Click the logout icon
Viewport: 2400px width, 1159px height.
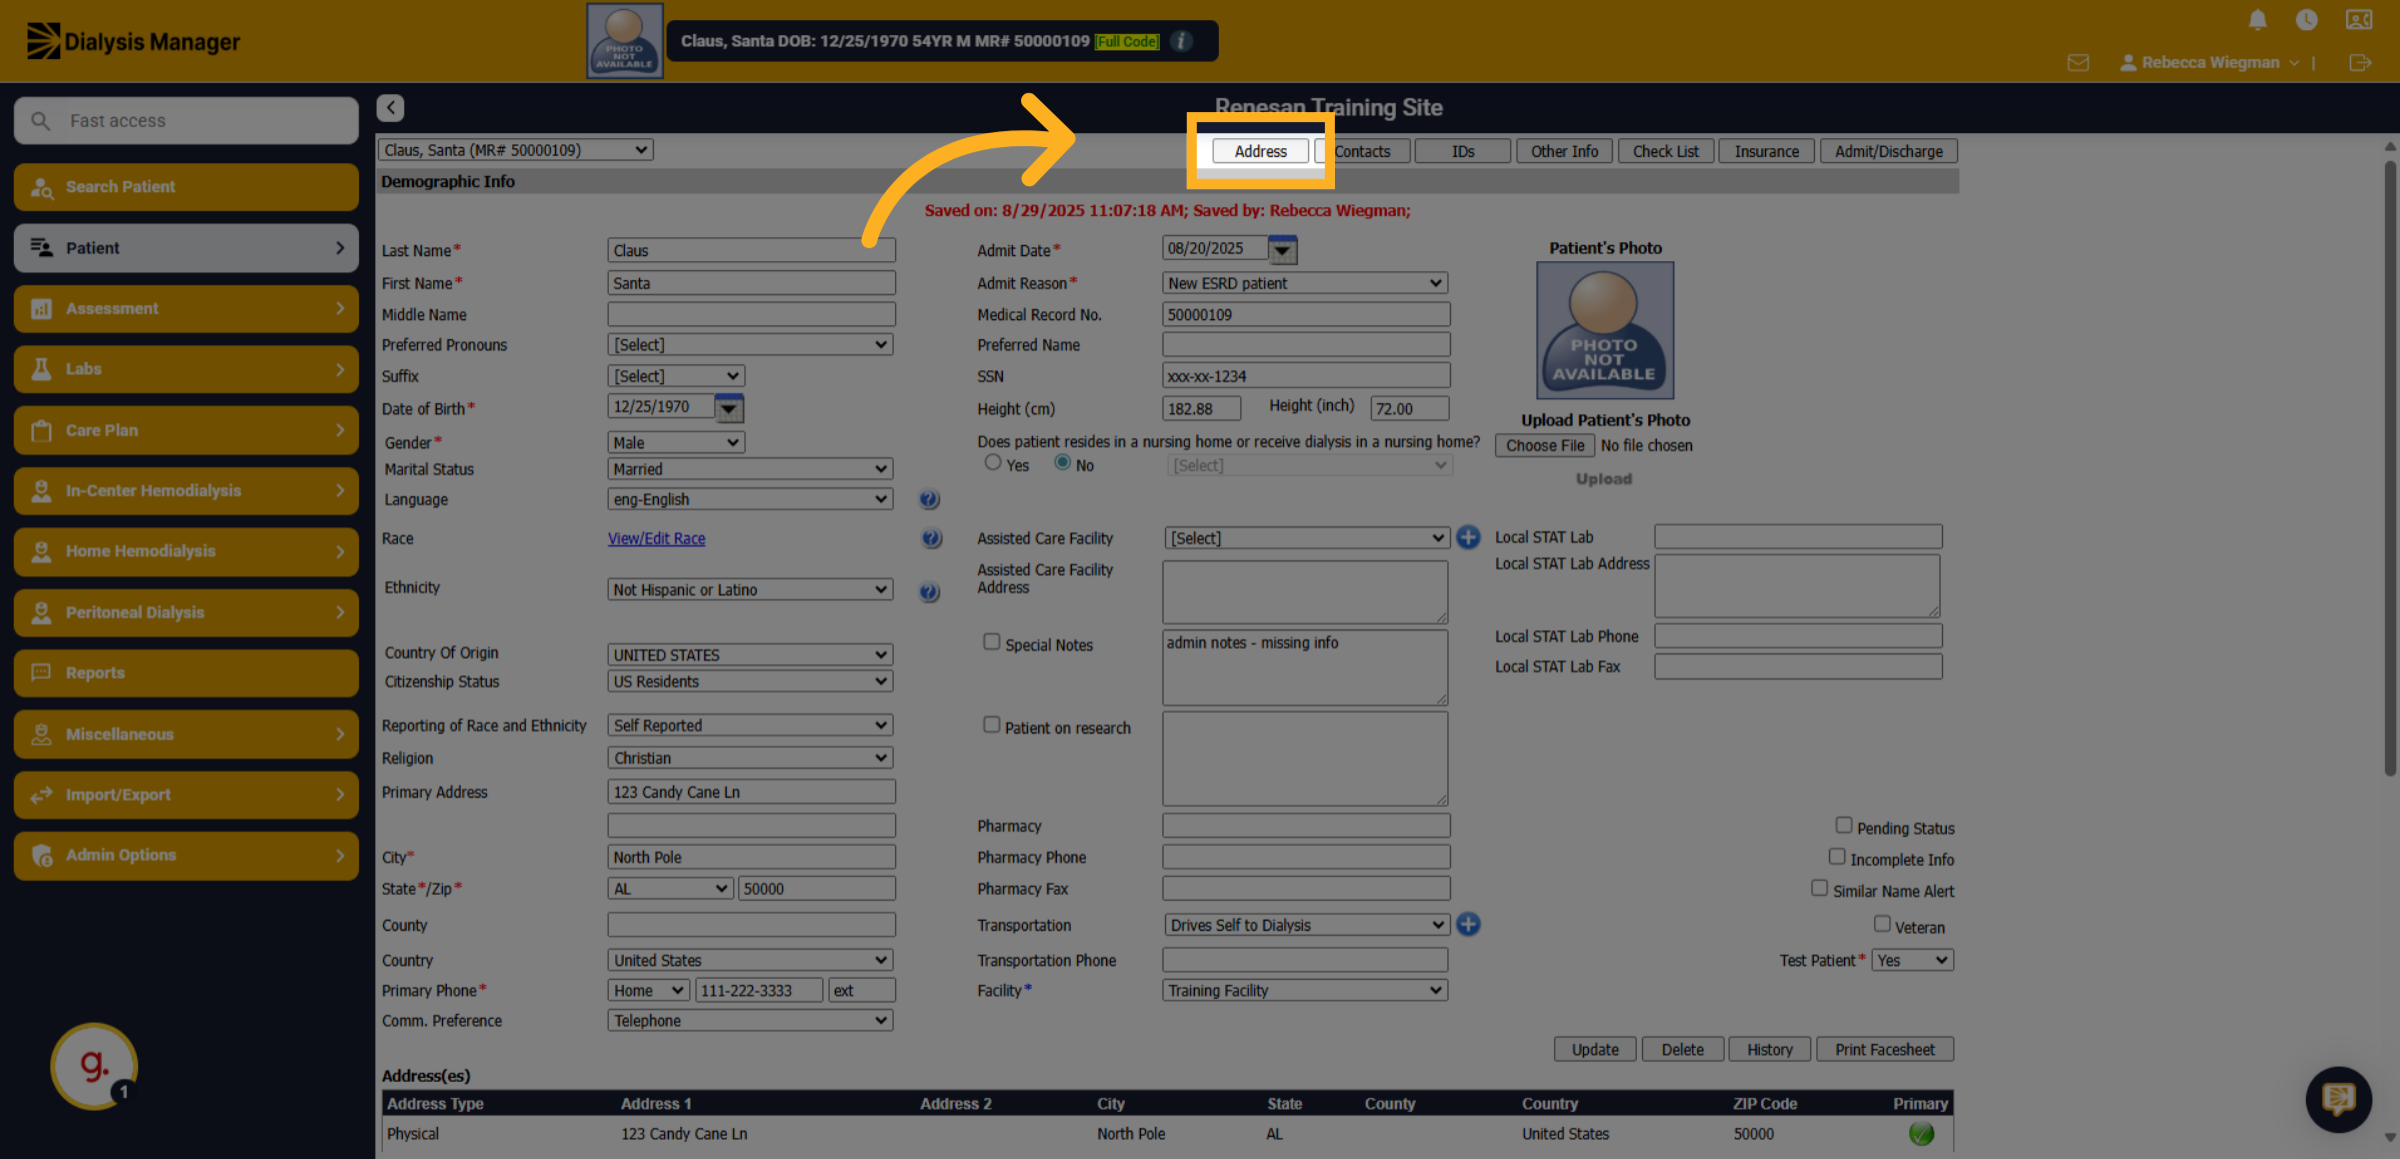2360,63
